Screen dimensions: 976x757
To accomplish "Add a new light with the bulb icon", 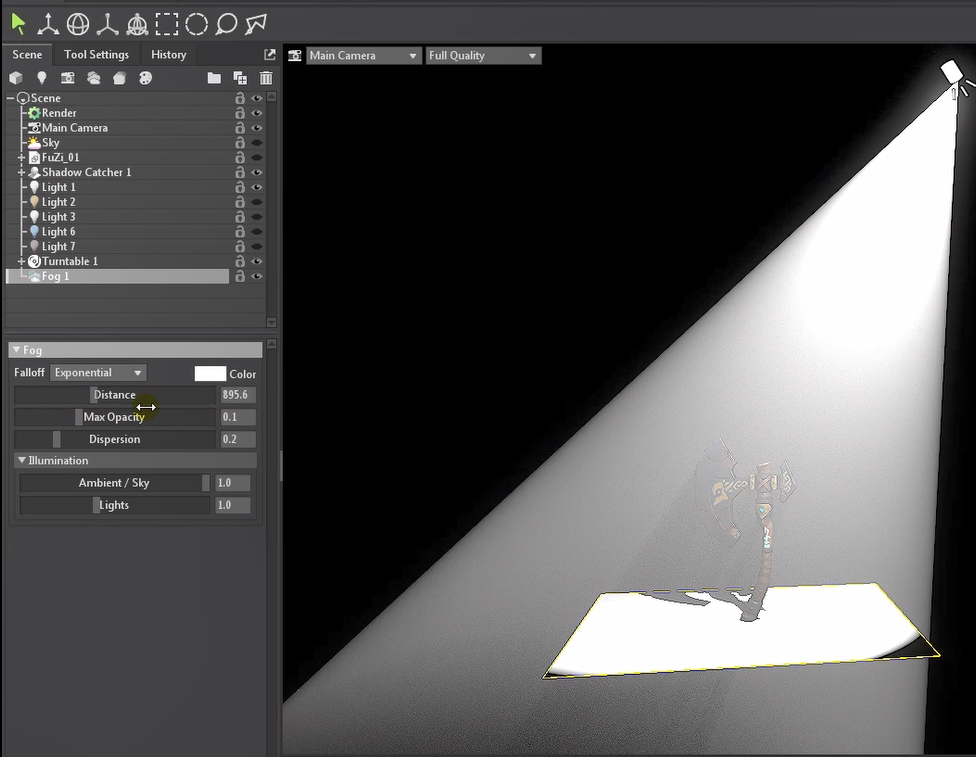I will (42, 78).
